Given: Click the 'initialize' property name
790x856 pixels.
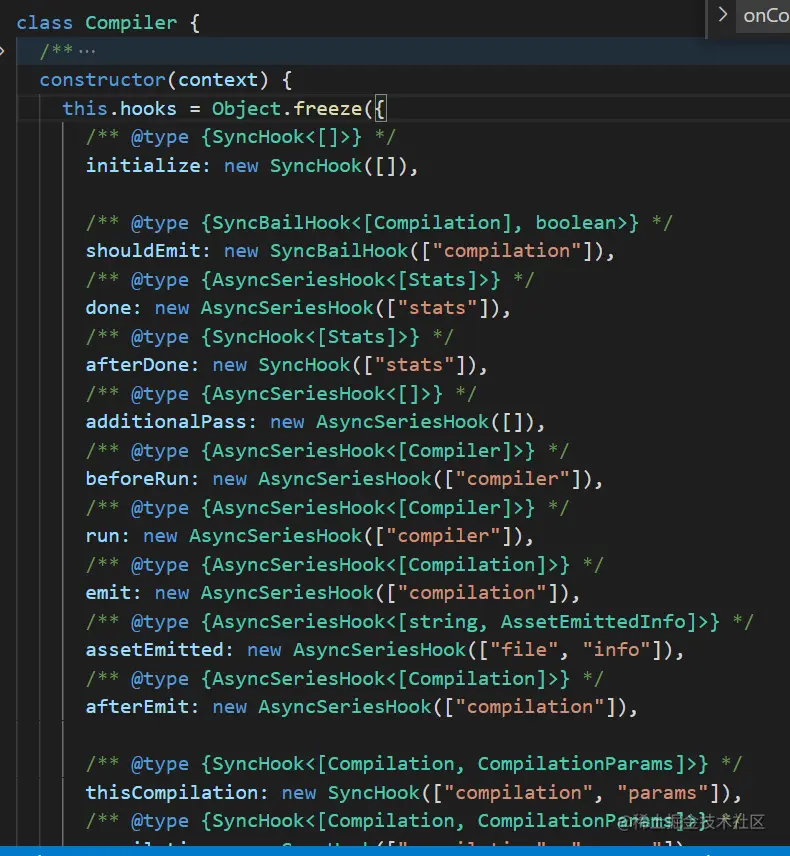Looking at the screenshot, I should point(143,165).
